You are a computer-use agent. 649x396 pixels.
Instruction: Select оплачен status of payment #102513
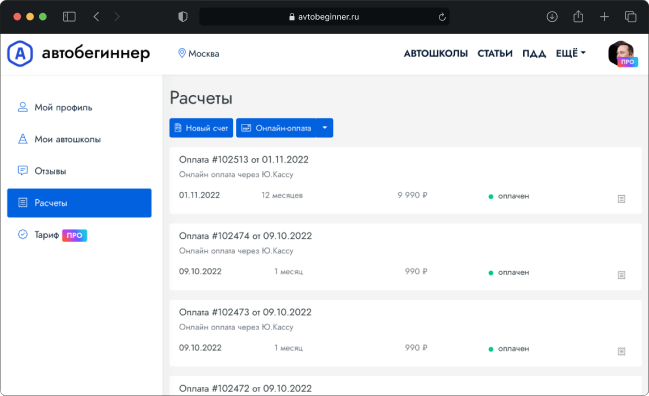pos(509,196)
